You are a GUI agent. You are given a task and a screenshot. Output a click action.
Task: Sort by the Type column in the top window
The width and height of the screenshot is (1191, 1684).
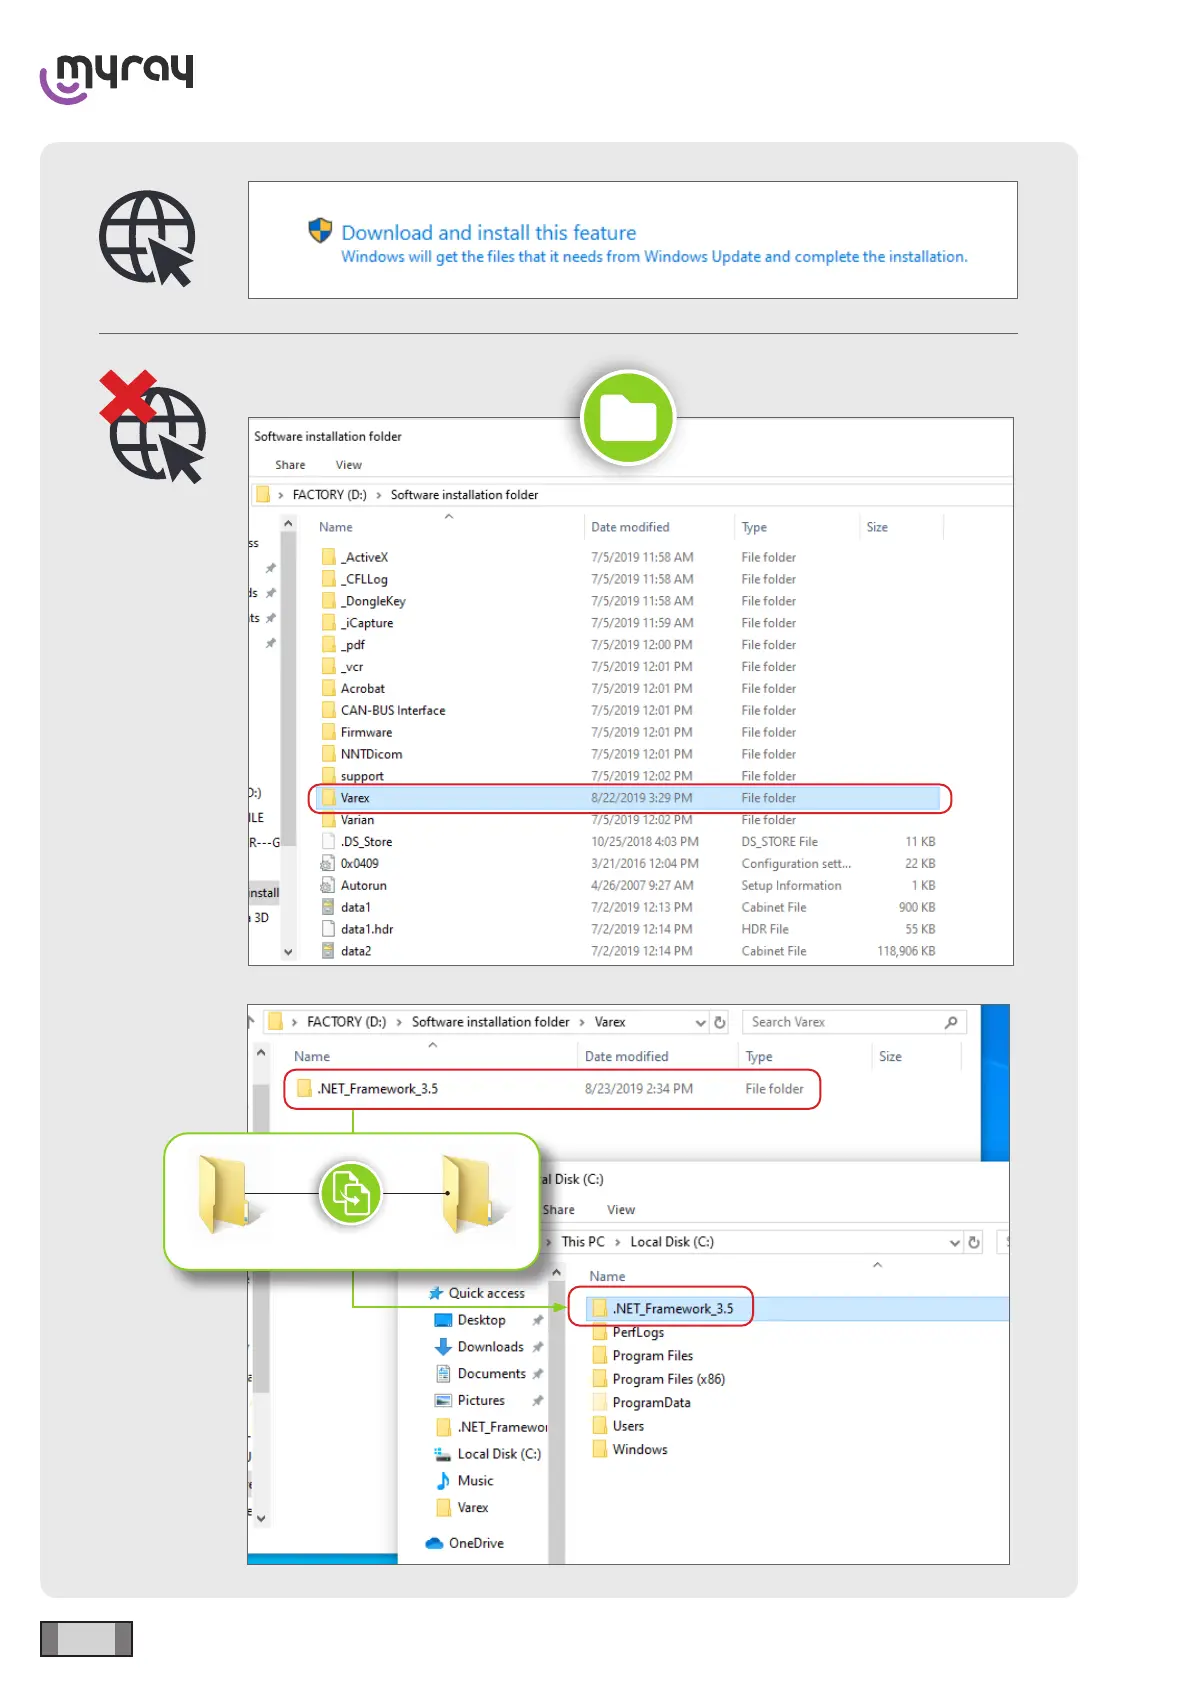[x=754, y=527]
